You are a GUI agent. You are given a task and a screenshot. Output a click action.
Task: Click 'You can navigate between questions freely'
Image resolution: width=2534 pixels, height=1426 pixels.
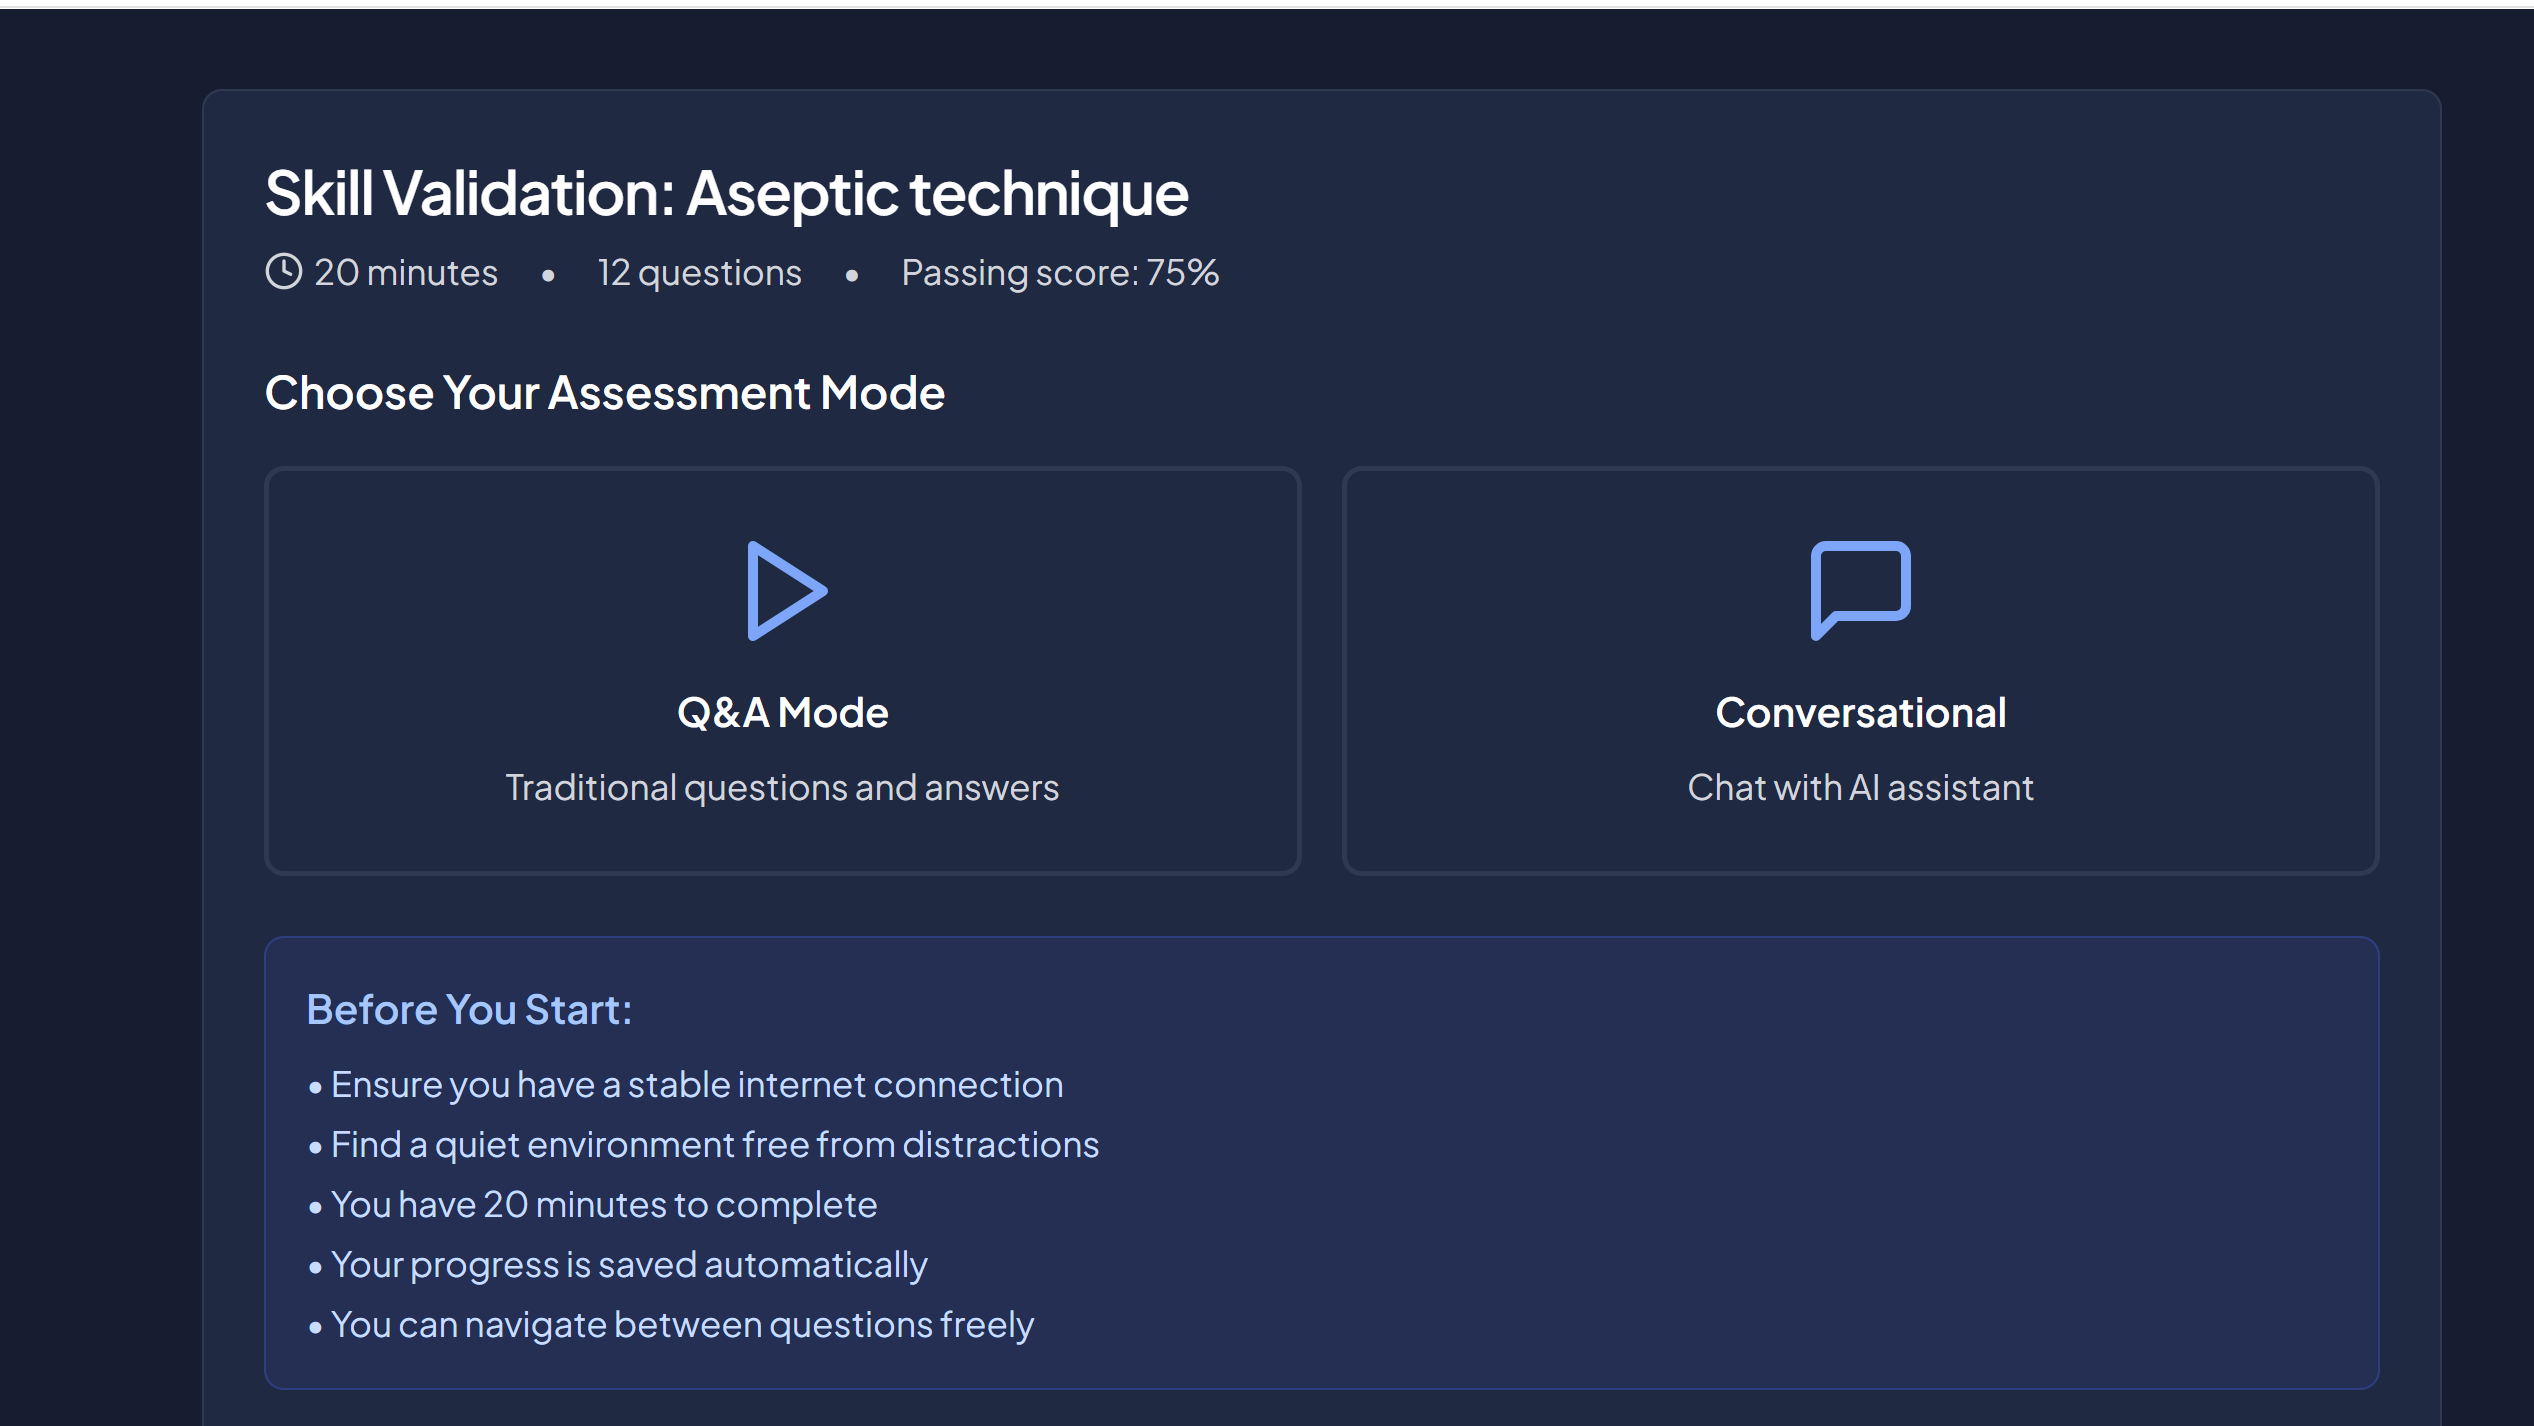click(682, 1325)
